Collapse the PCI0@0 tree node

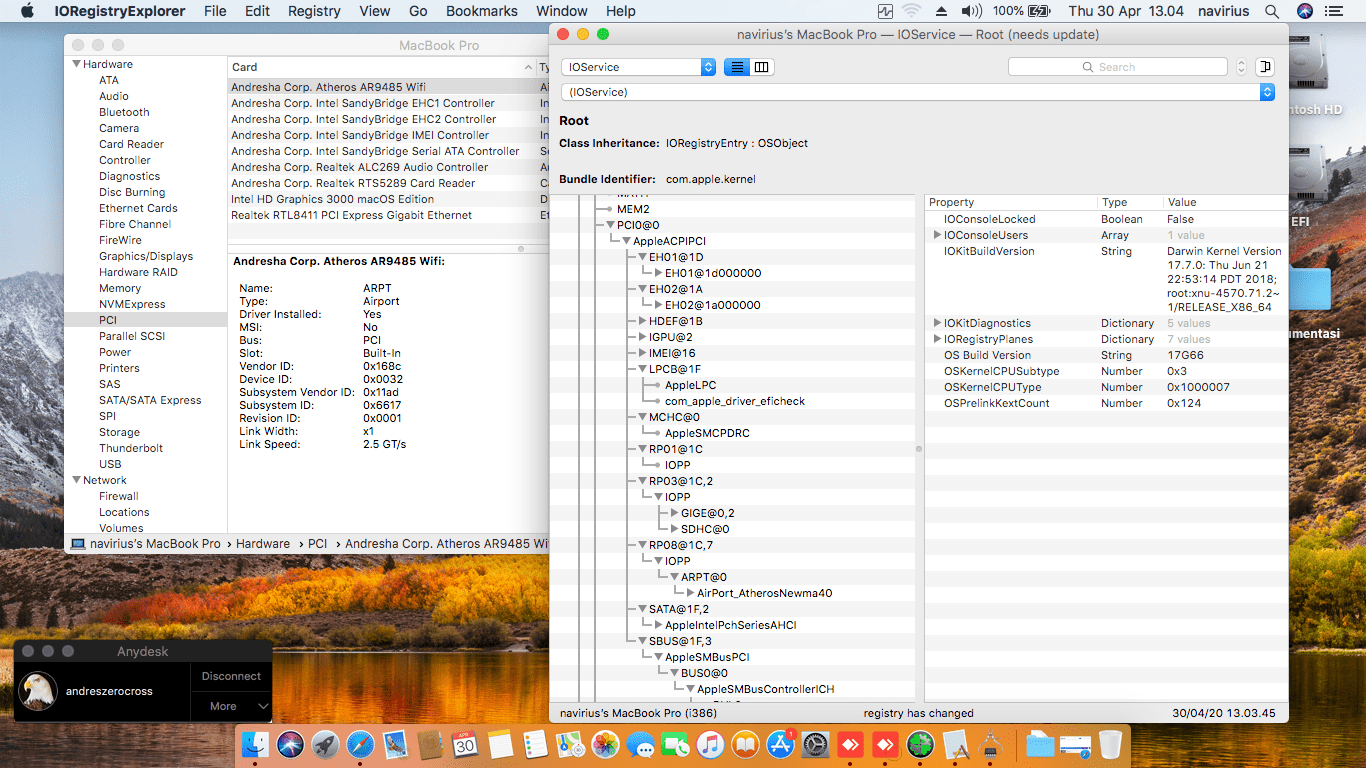click(608, 225)
